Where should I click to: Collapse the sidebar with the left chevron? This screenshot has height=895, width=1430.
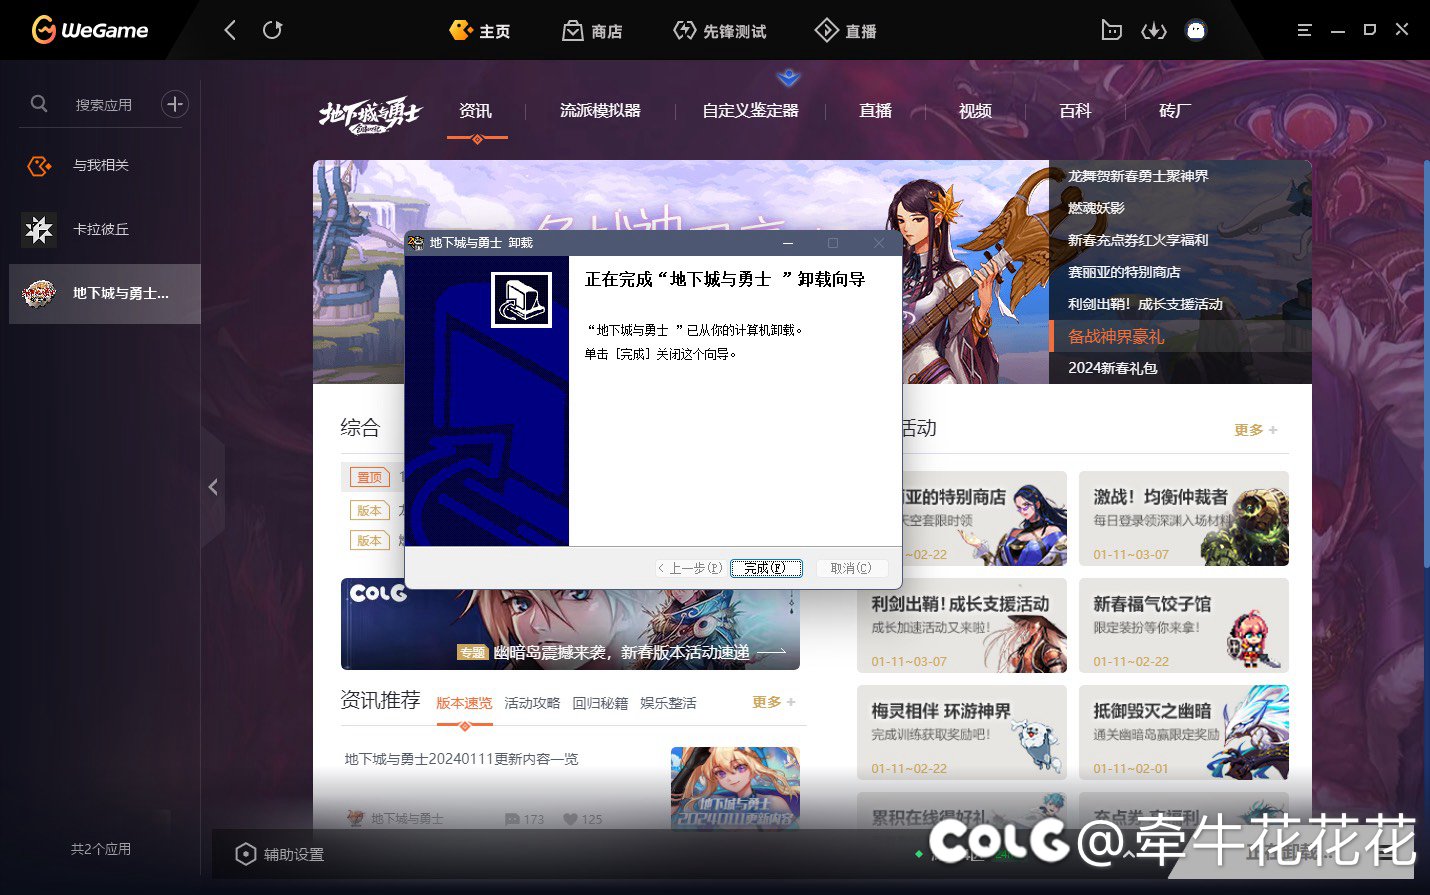point(213,487)
